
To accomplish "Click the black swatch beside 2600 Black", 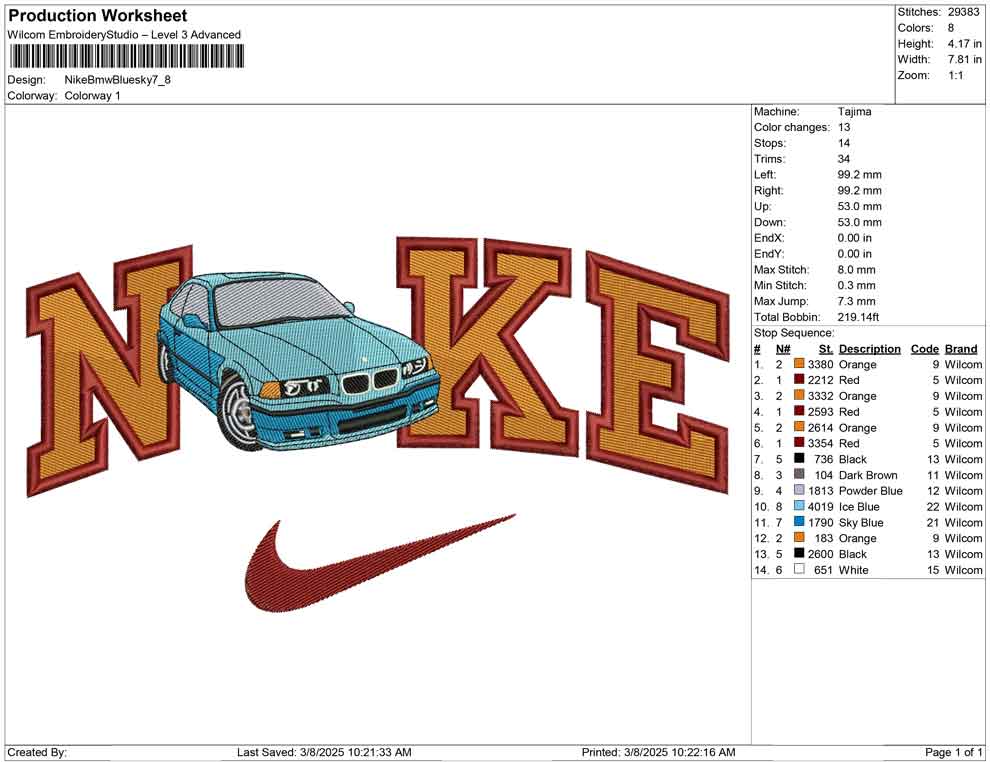I will coord(799,553).
